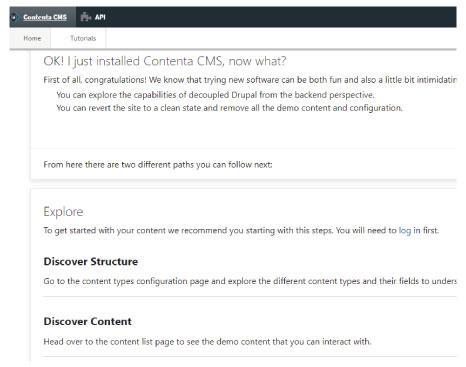The width and height of the screenshot is (466, 367).
Task: Click the 'Head over to the content list page' text
Action: pyautogui.click(x=207, y=342)
